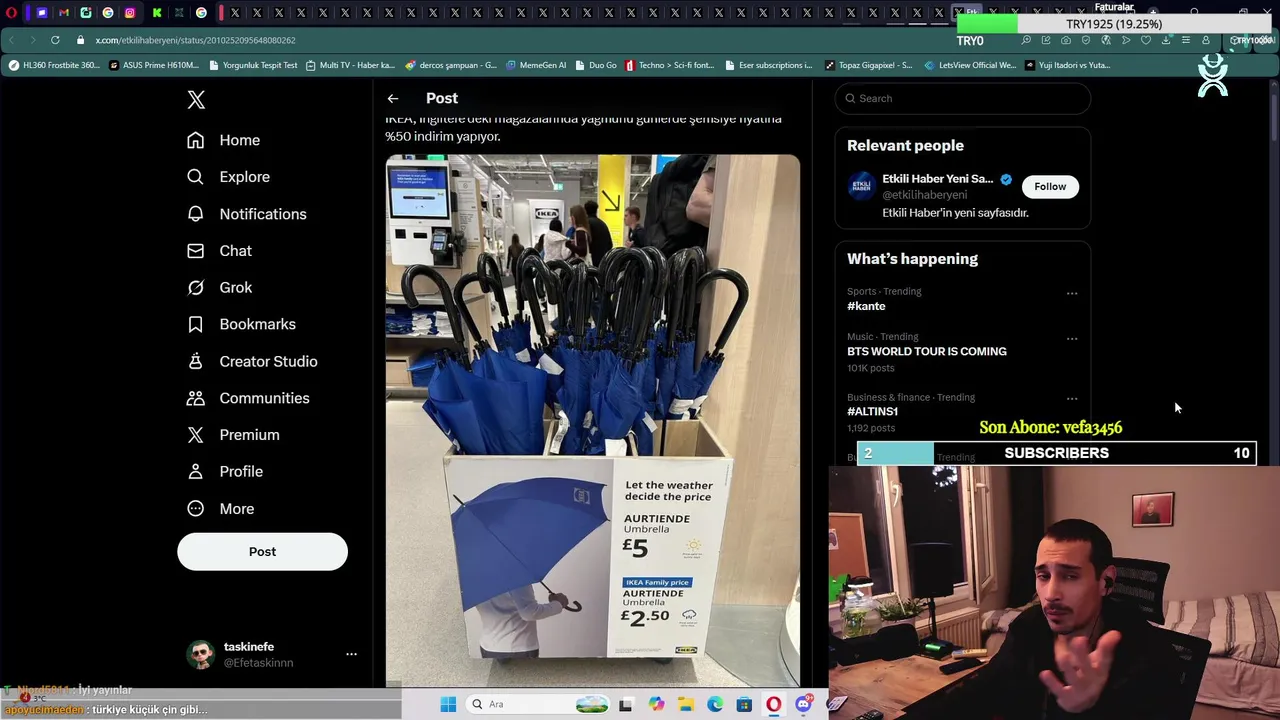Click the X logo in the sidebar
This screenshot has height=720, width=1280.
pos(196,100)
